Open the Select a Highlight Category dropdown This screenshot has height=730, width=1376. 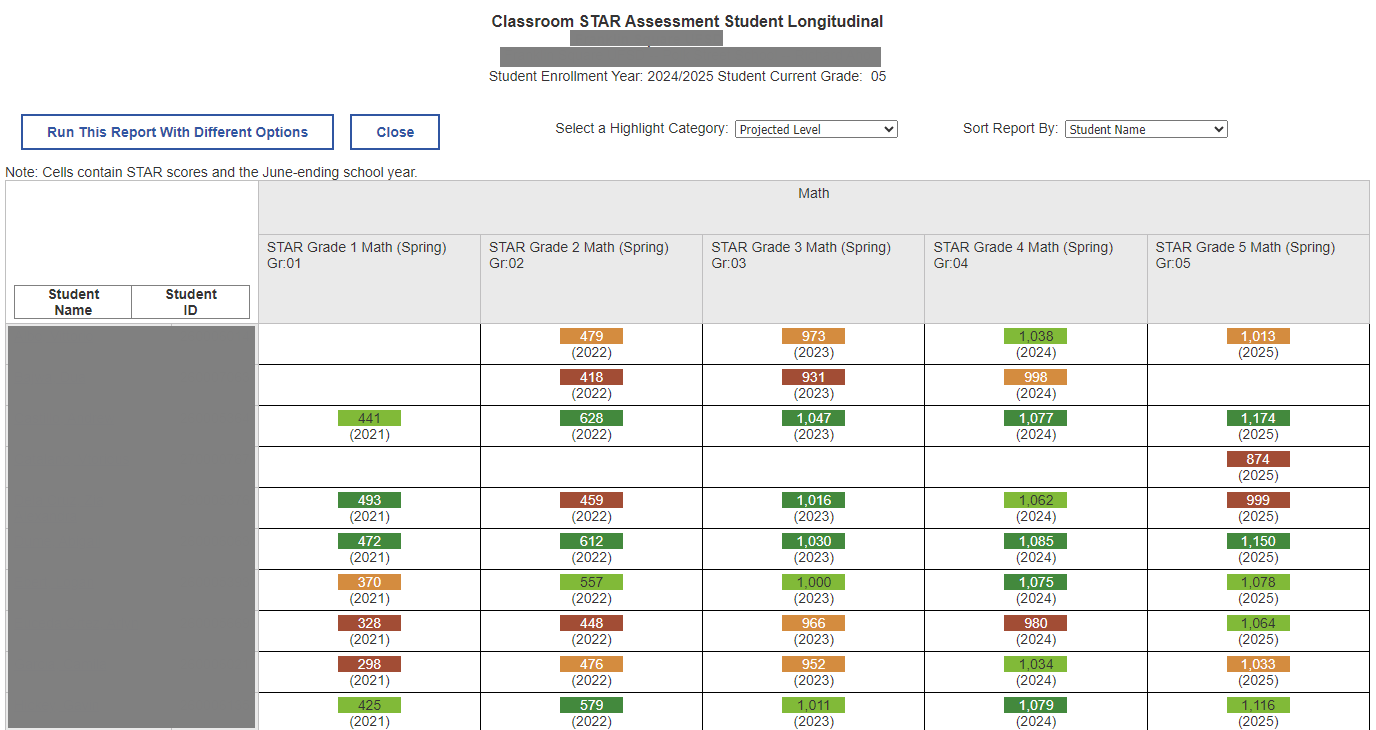[816, 129]
